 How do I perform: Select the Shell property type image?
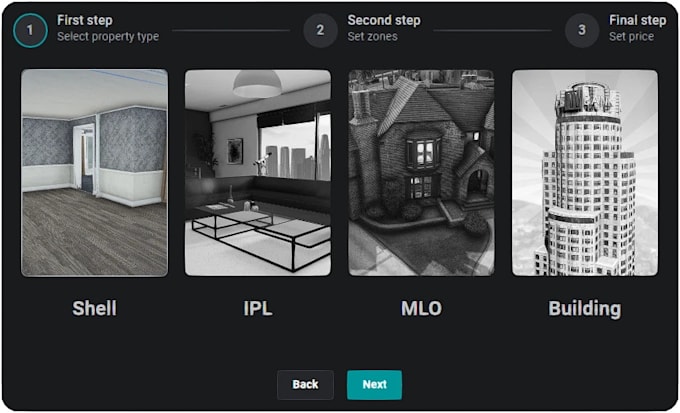pos(95,173)
